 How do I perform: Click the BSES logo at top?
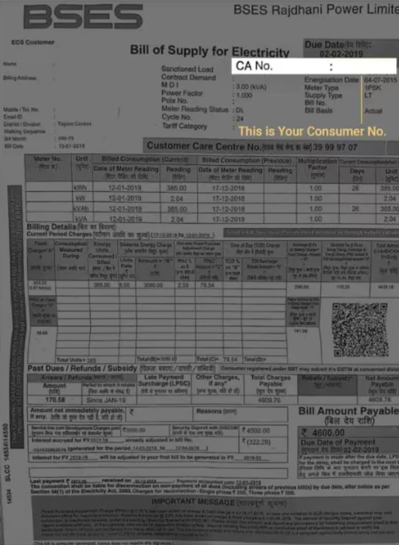tap(83, 17)
